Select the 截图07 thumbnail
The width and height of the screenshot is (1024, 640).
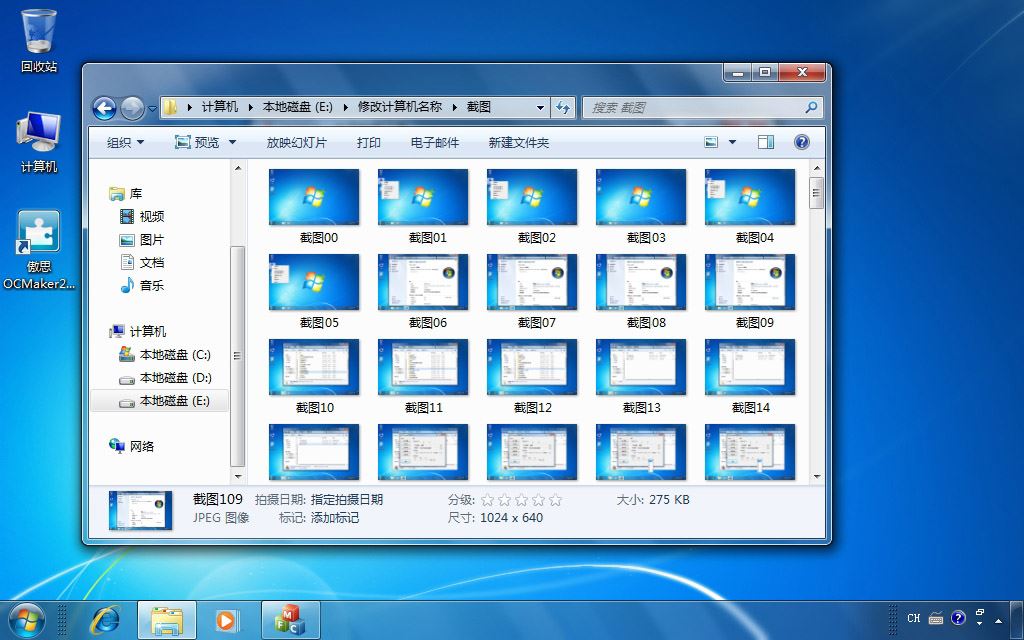click(532, 282)
